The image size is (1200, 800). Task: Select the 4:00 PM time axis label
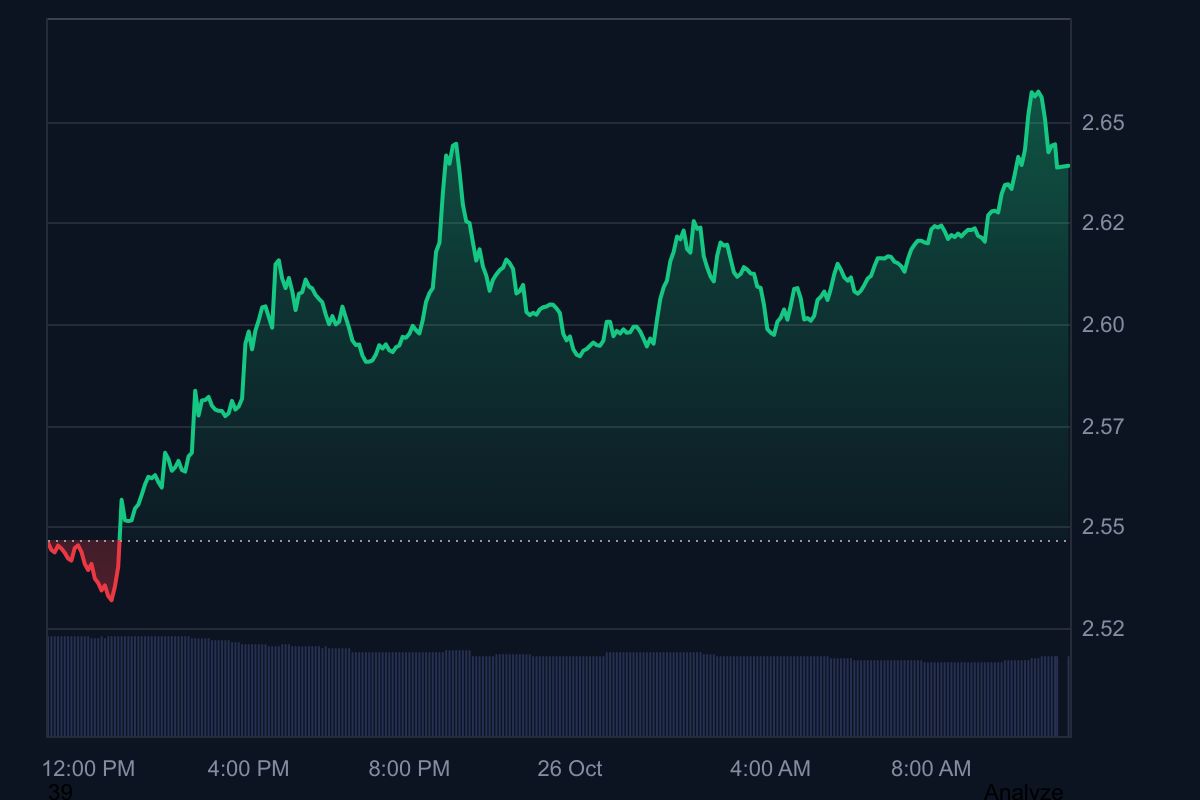coord(248,769)
